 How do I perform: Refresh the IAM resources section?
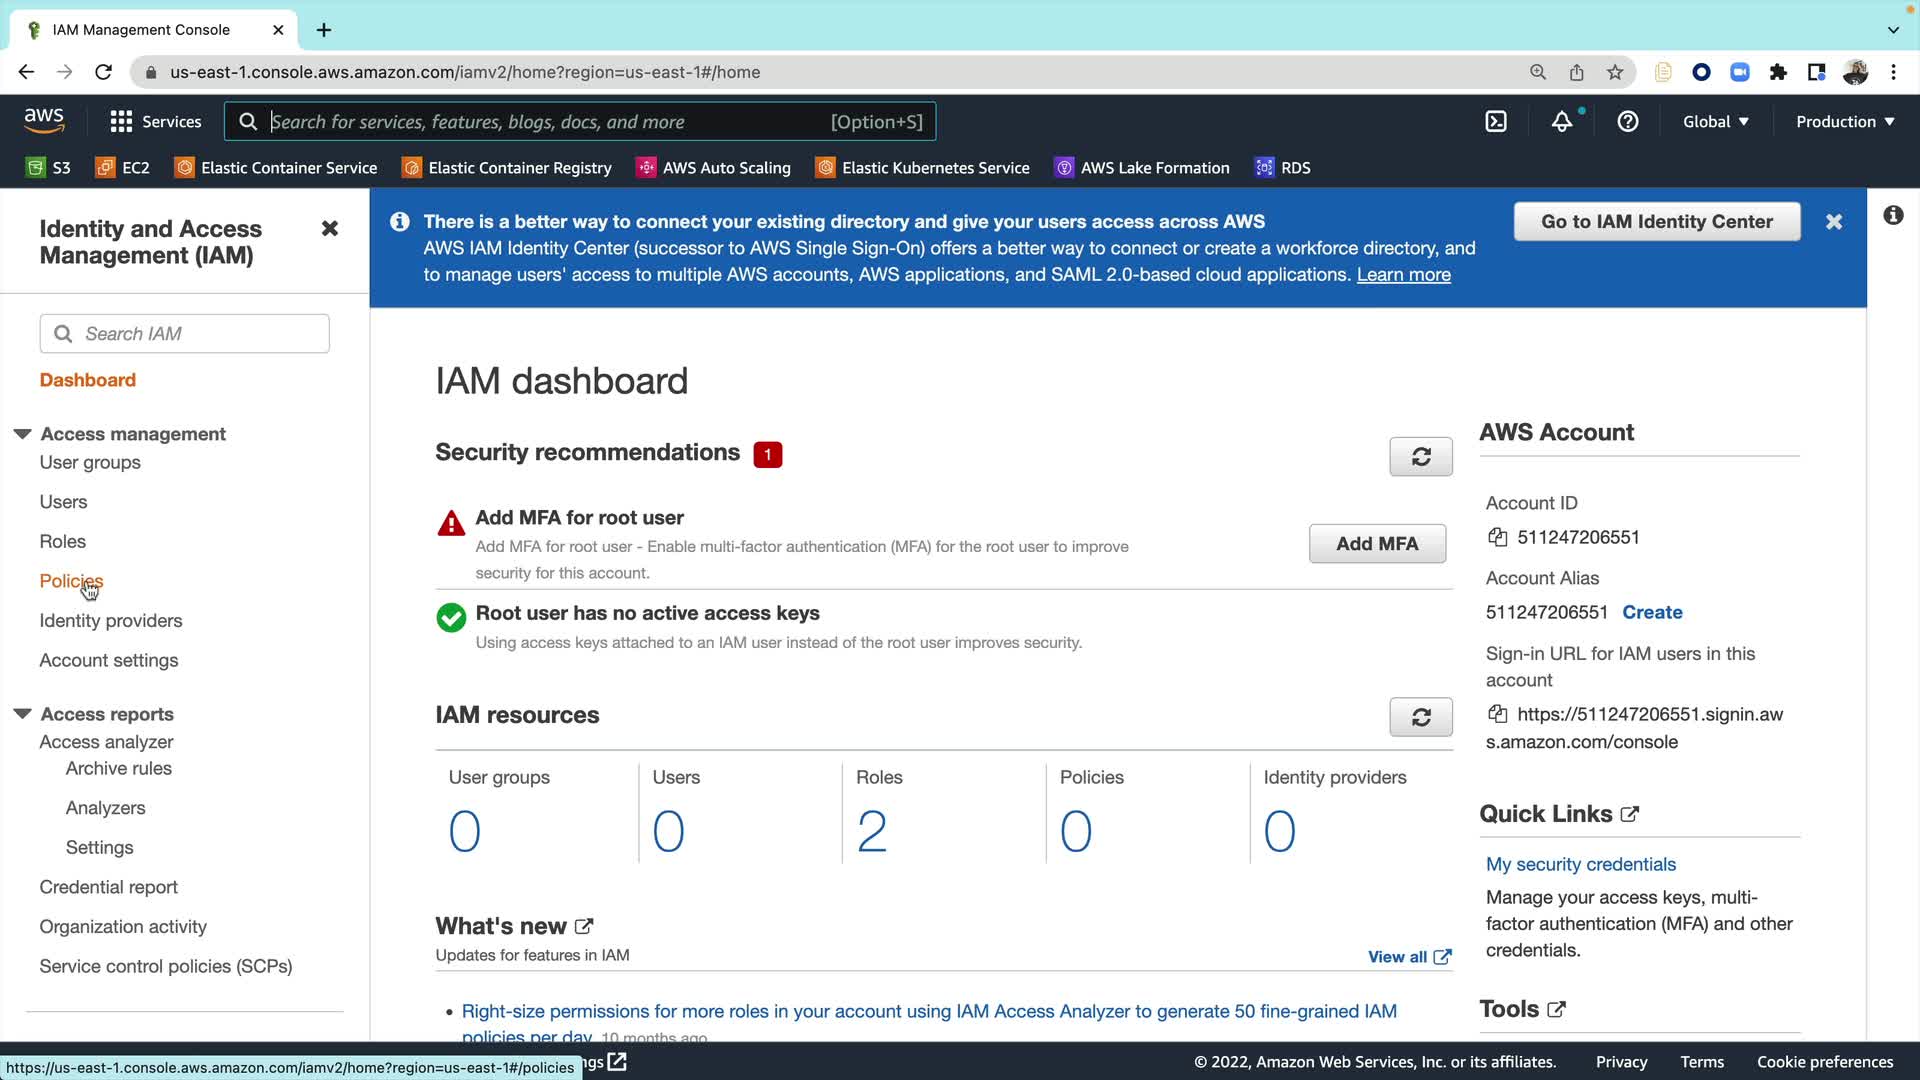click(x=1420, y=717)
